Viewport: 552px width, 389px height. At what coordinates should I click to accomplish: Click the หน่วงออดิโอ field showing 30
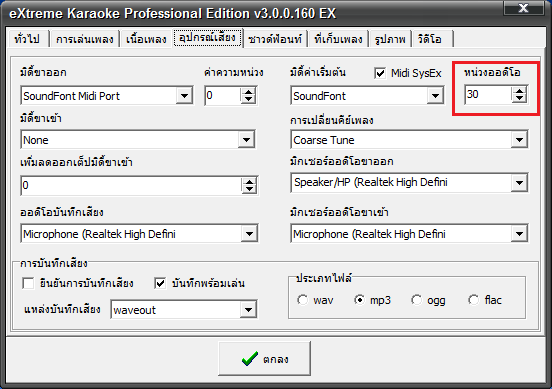(x=488, y=94)
